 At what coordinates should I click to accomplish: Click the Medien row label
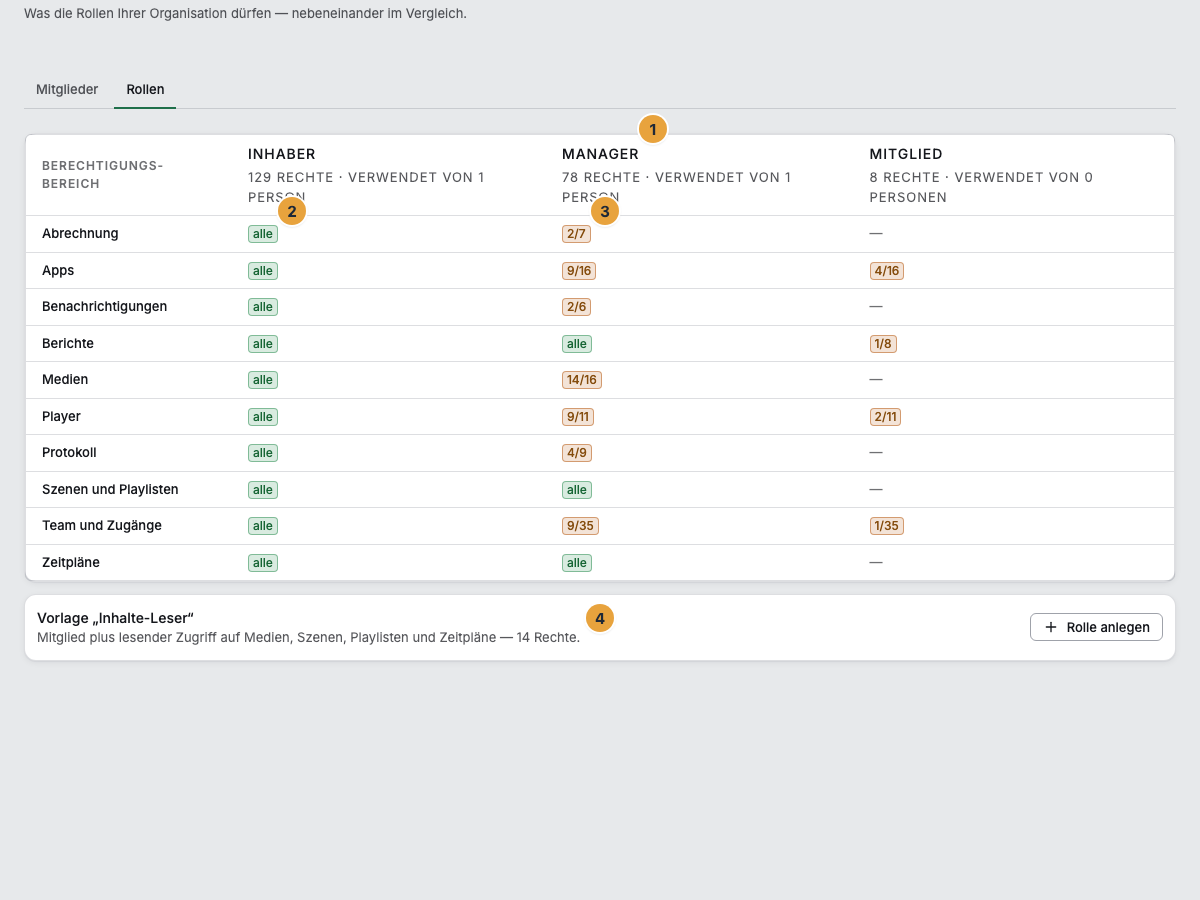65,380
